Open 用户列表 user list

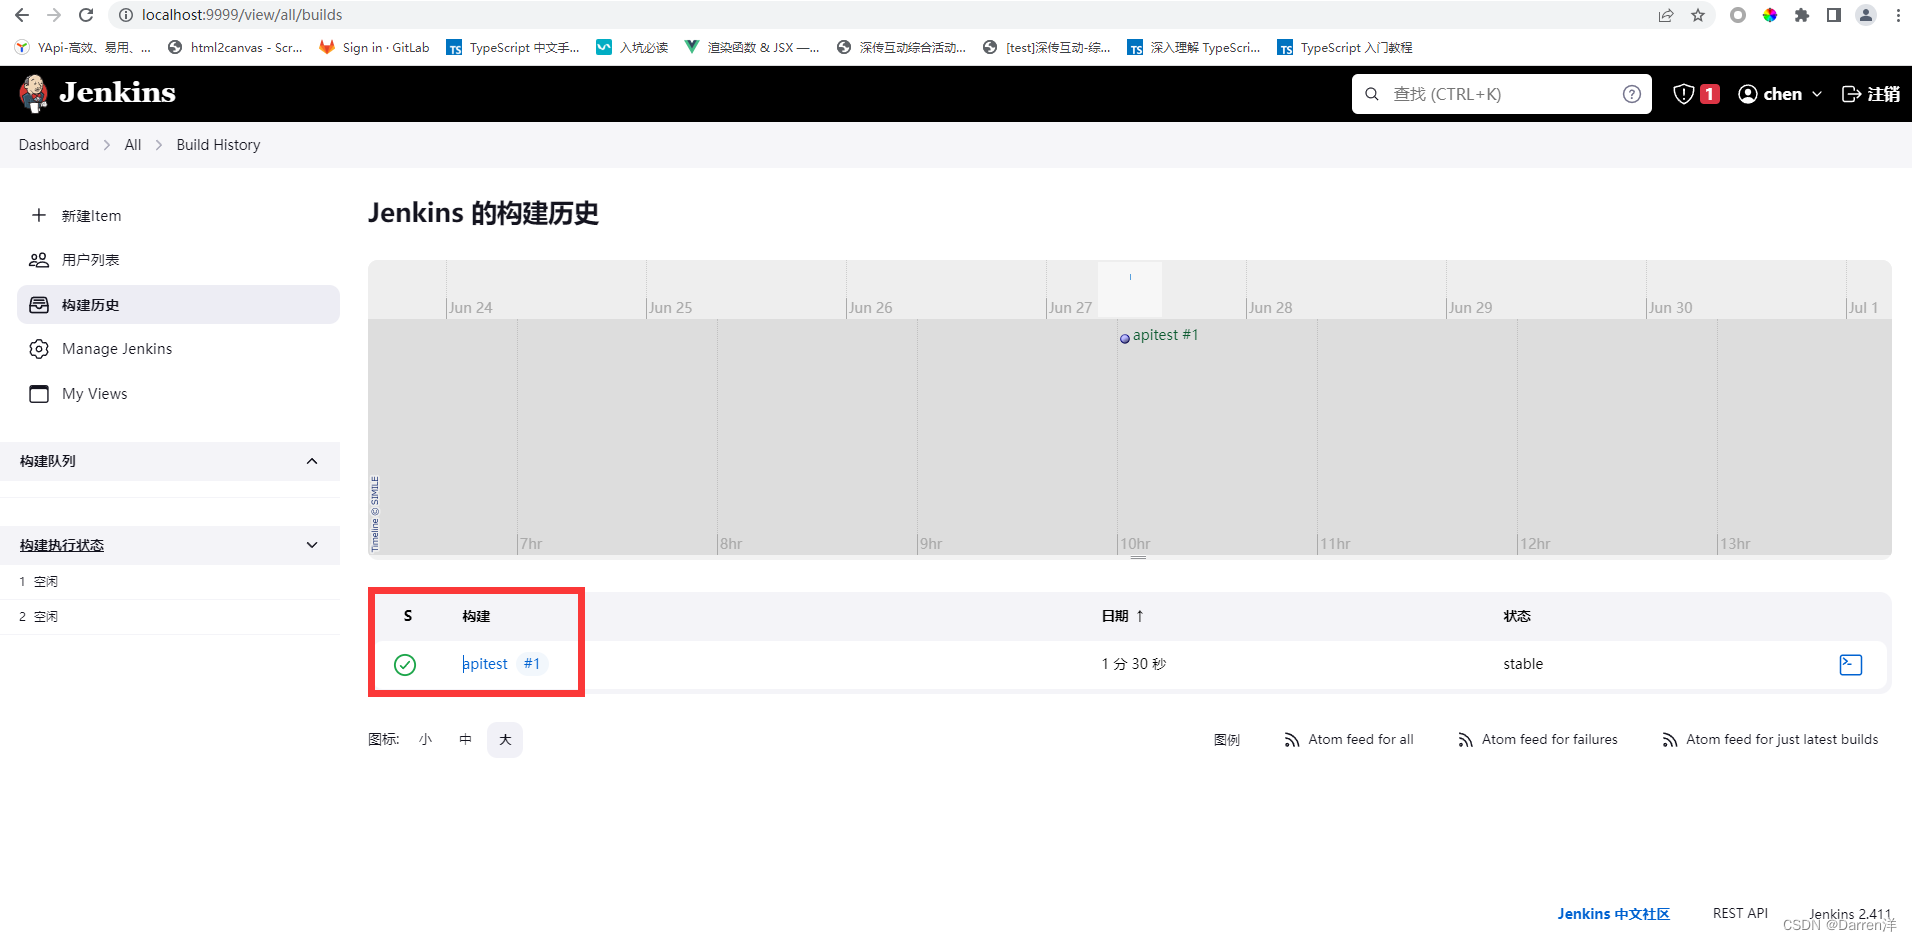point(178,260)
